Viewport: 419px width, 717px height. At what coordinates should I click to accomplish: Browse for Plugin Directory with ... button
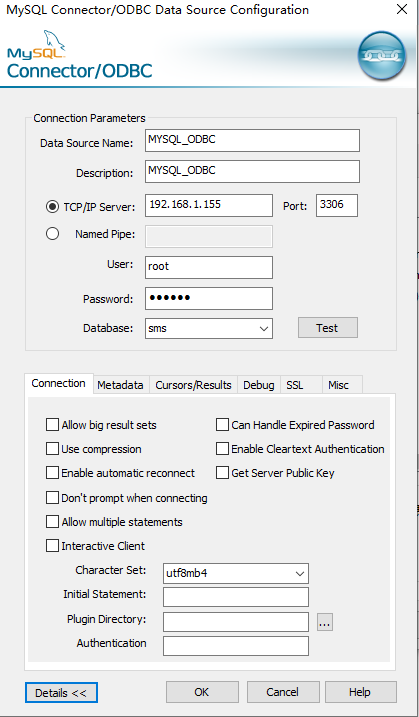coord(325,622)
